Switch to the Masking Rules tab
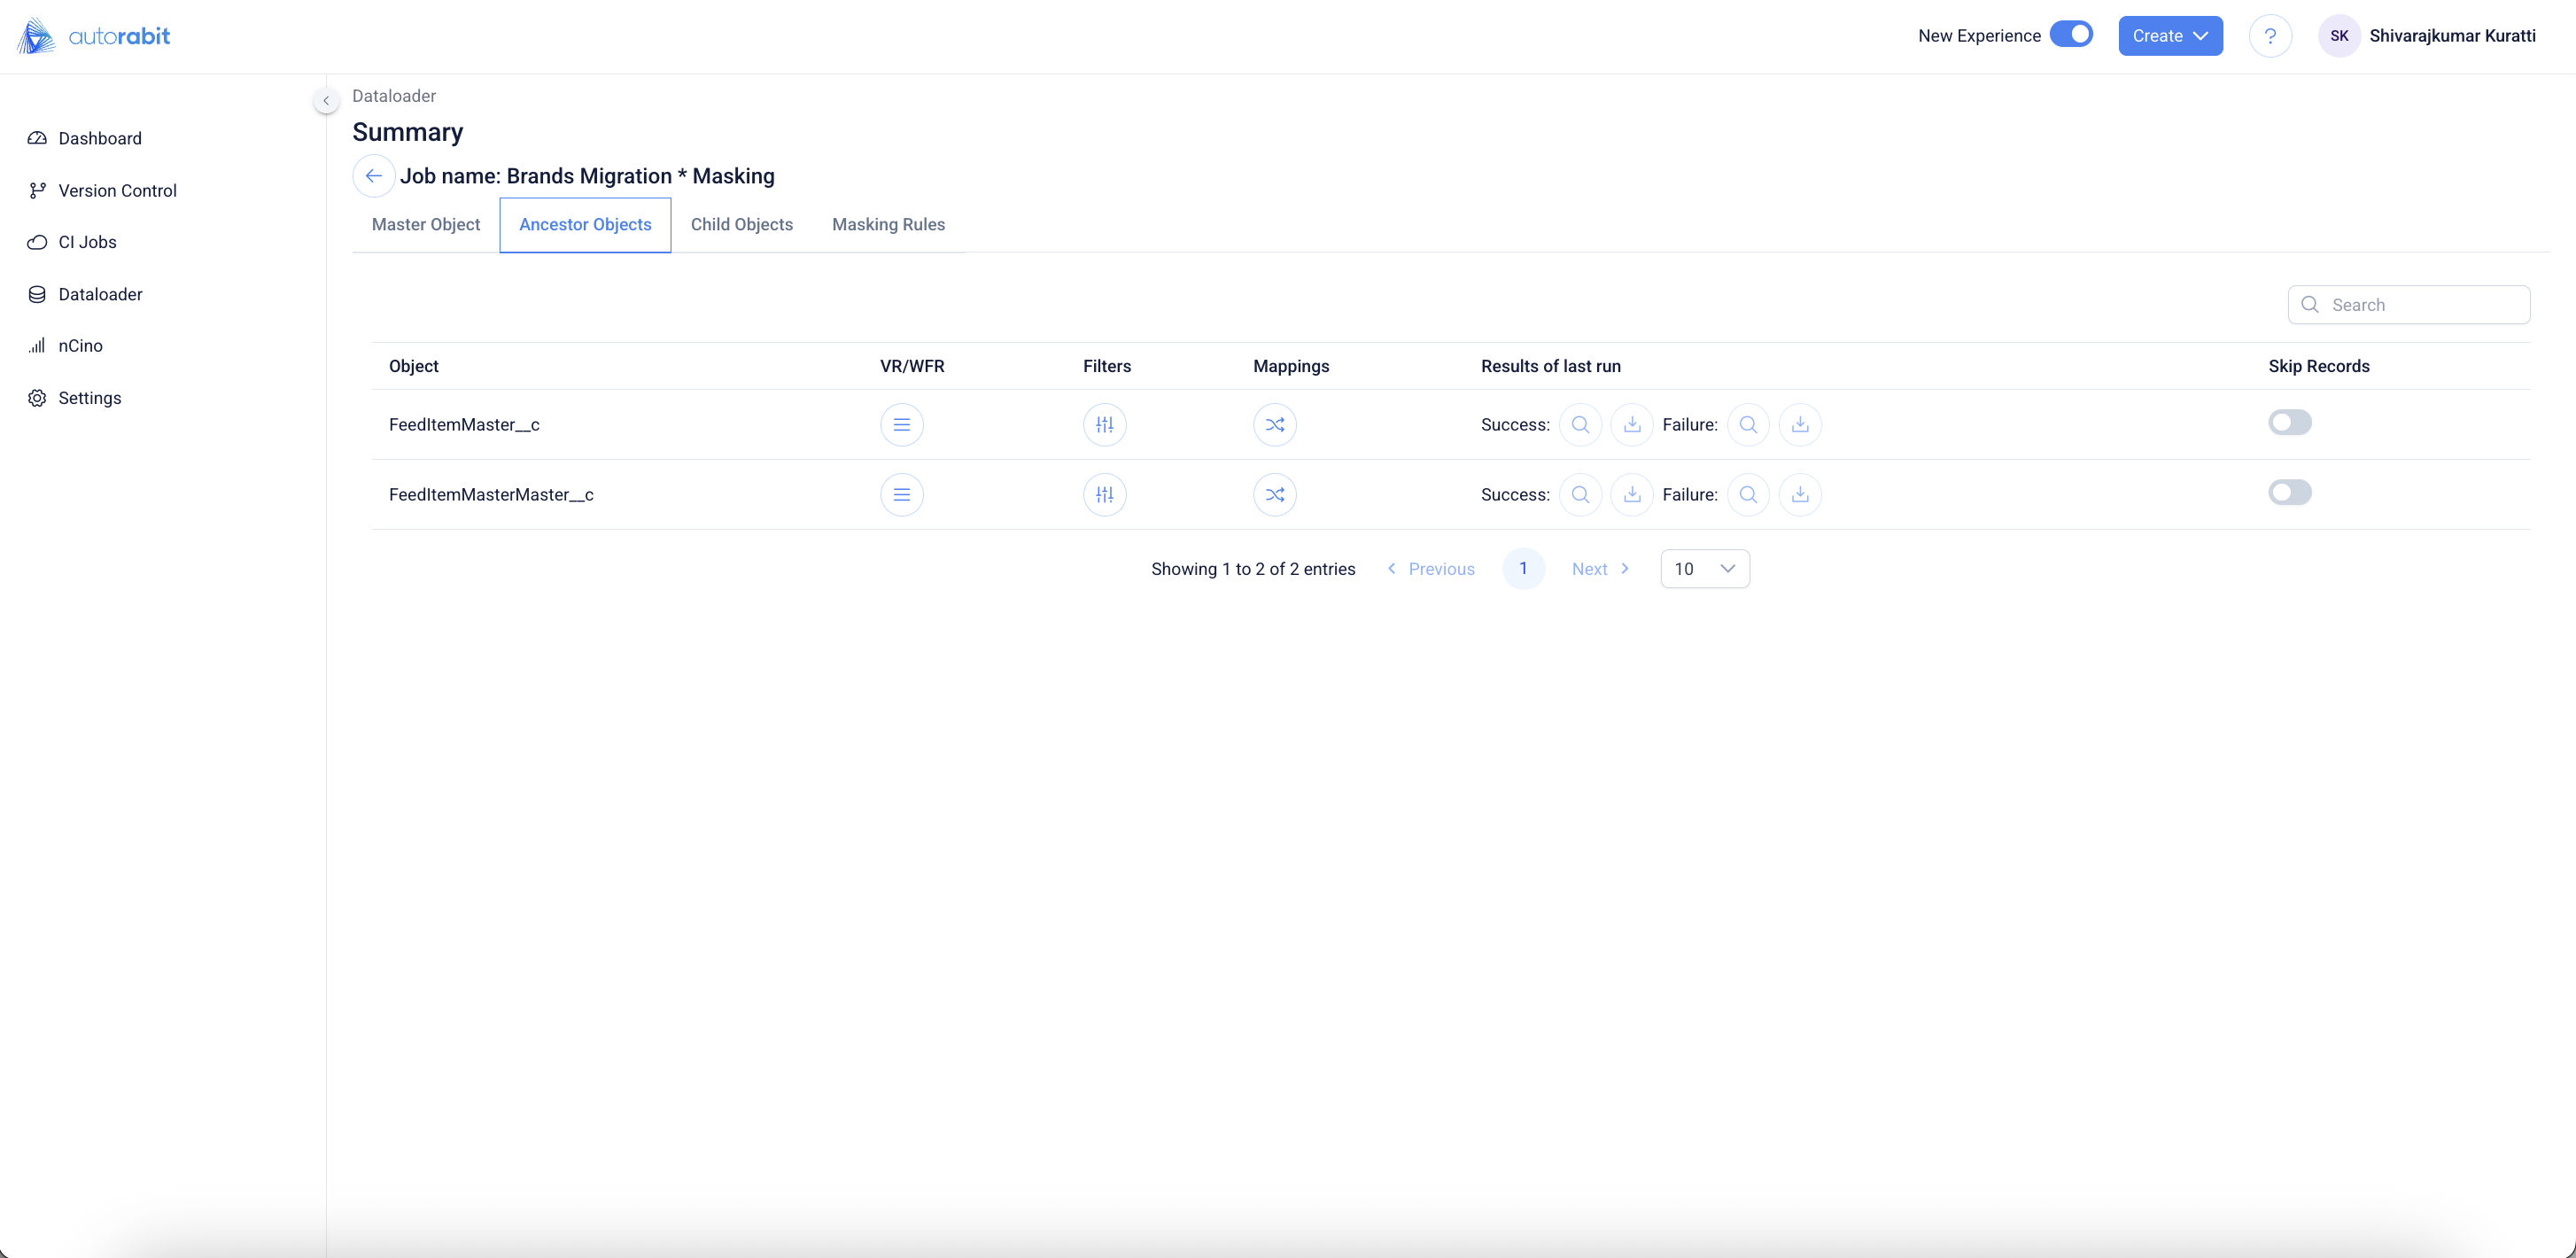 pos(888,224)
